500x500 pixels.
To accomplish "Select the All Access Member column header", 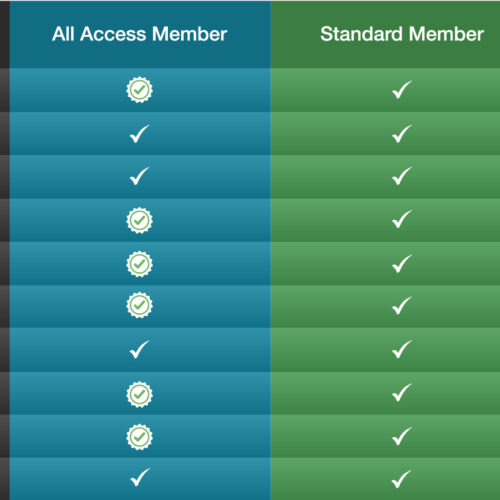I will click(x=140, y=34).
